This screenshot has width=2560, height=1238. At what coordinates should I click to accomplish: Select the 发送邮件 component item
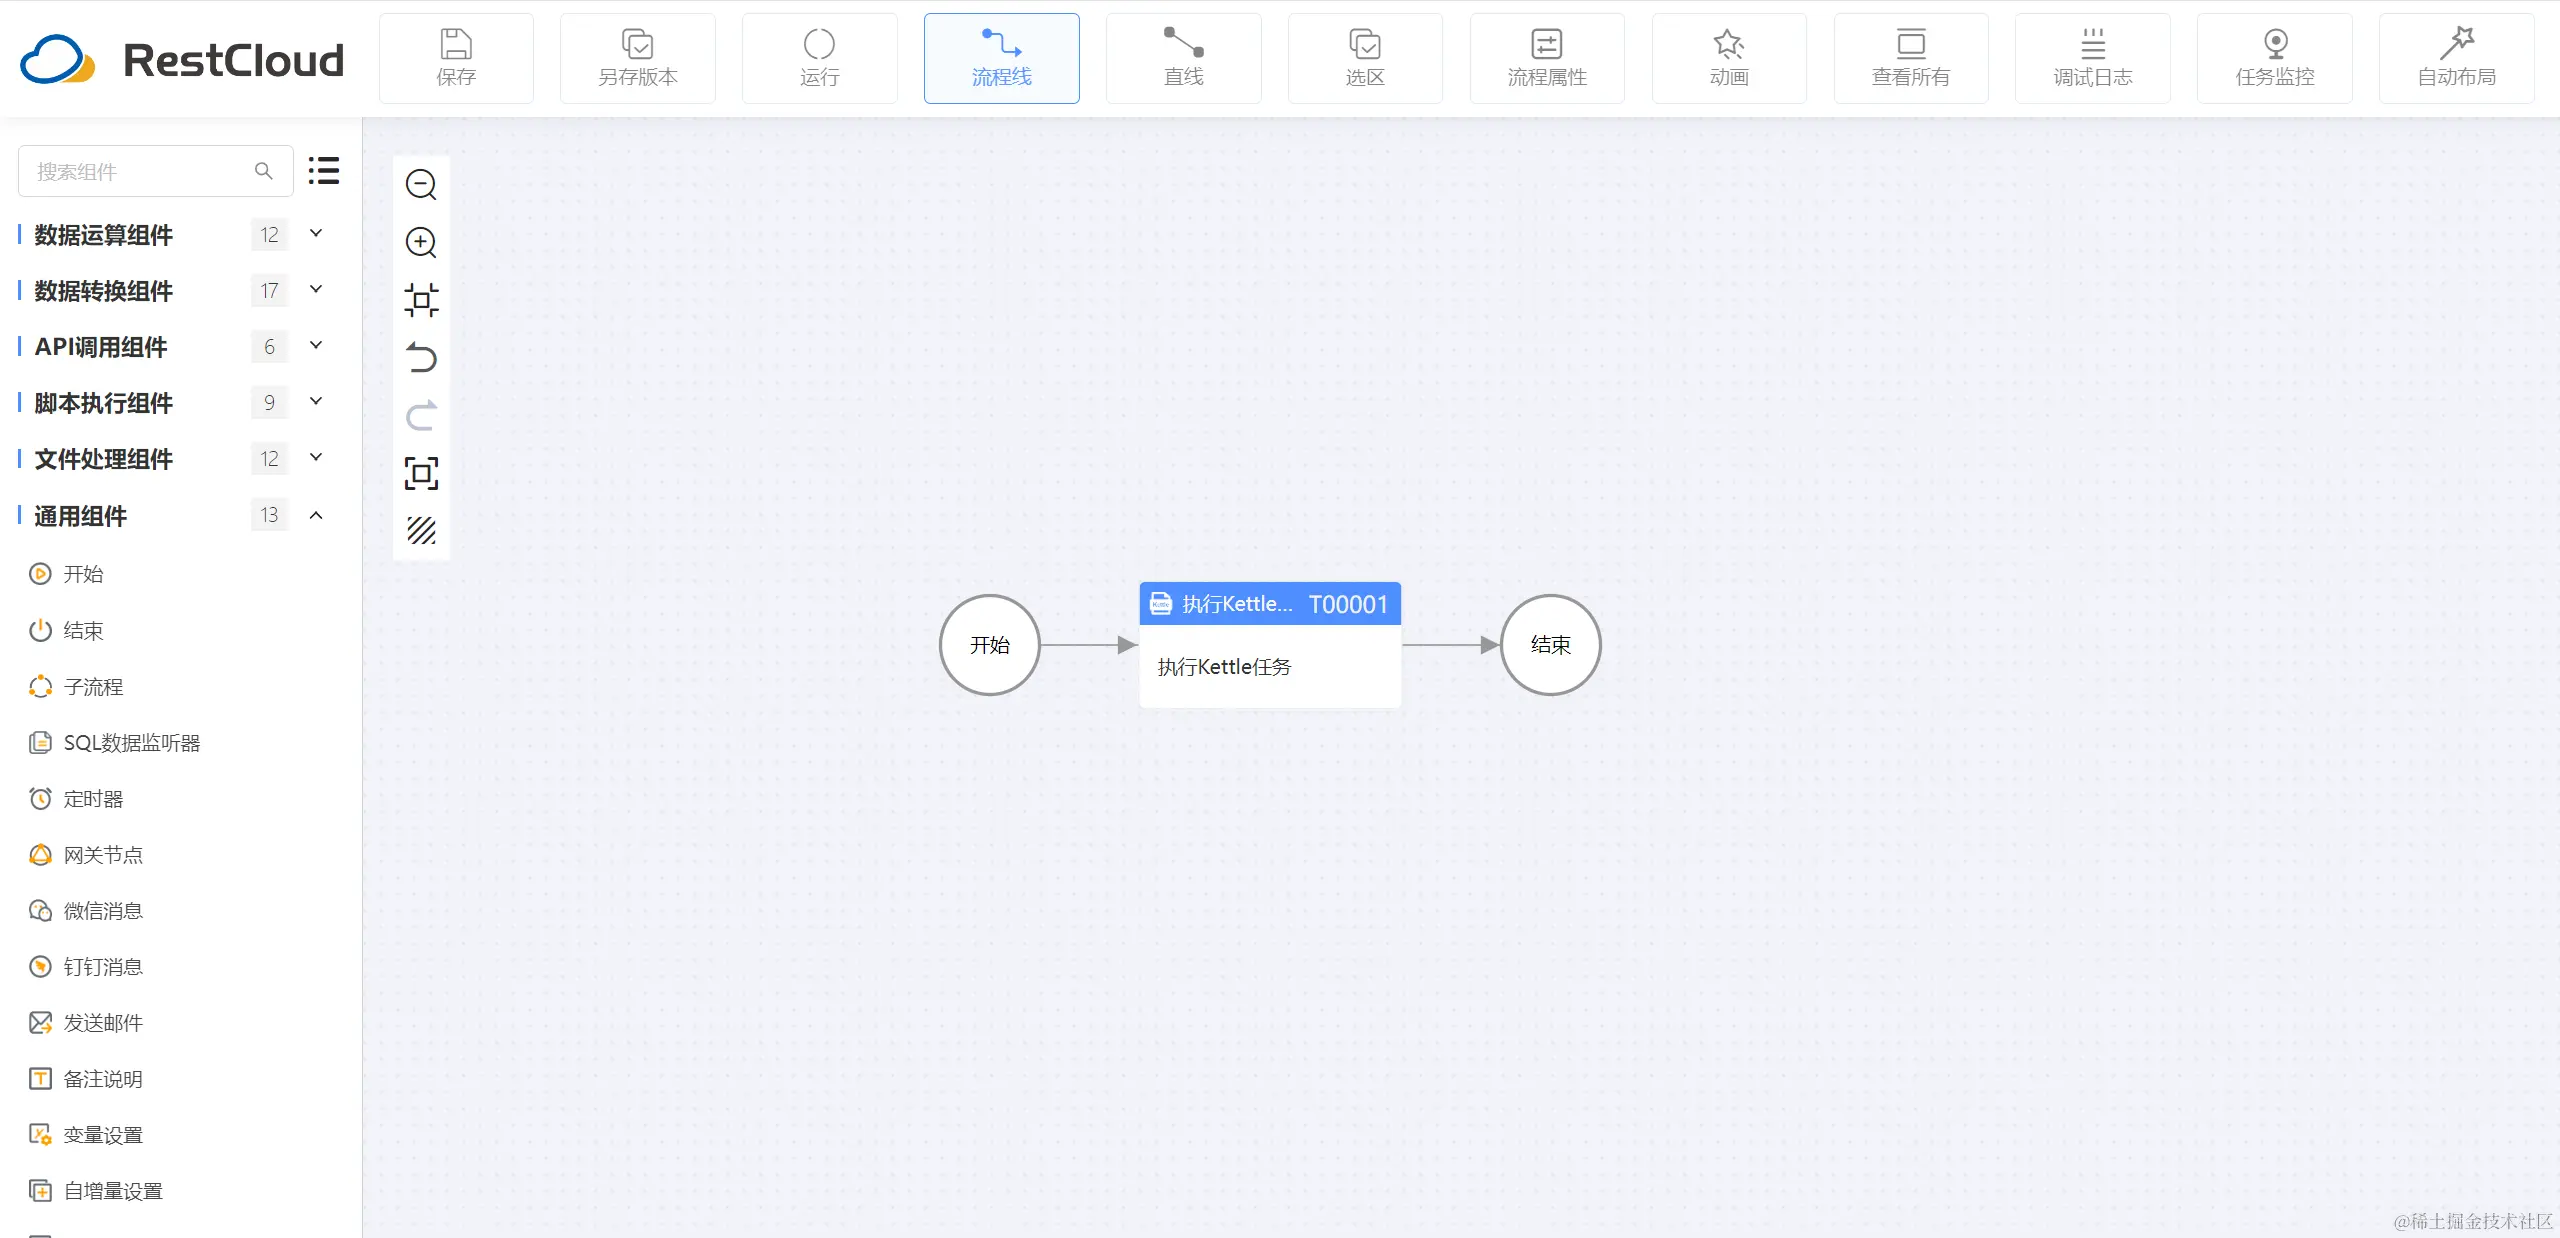tap(102, 1023)
